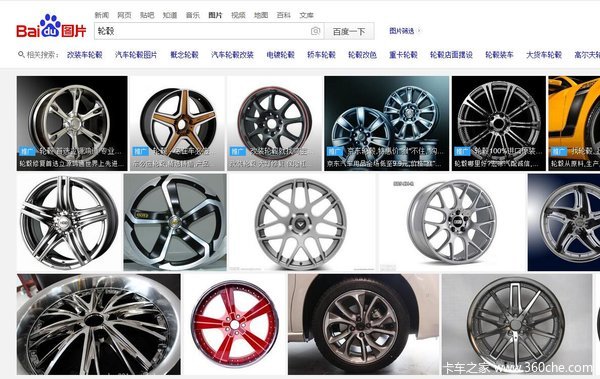
Task: Open related search 重卡轮毂
Action: 403,55
